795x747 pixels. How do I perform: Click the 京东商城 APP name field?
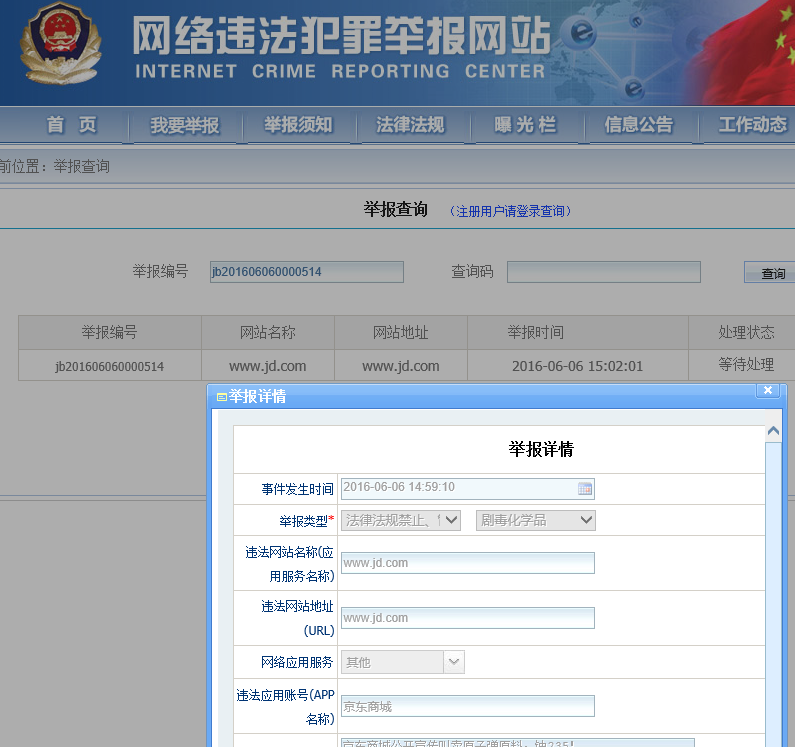[467, 706]
